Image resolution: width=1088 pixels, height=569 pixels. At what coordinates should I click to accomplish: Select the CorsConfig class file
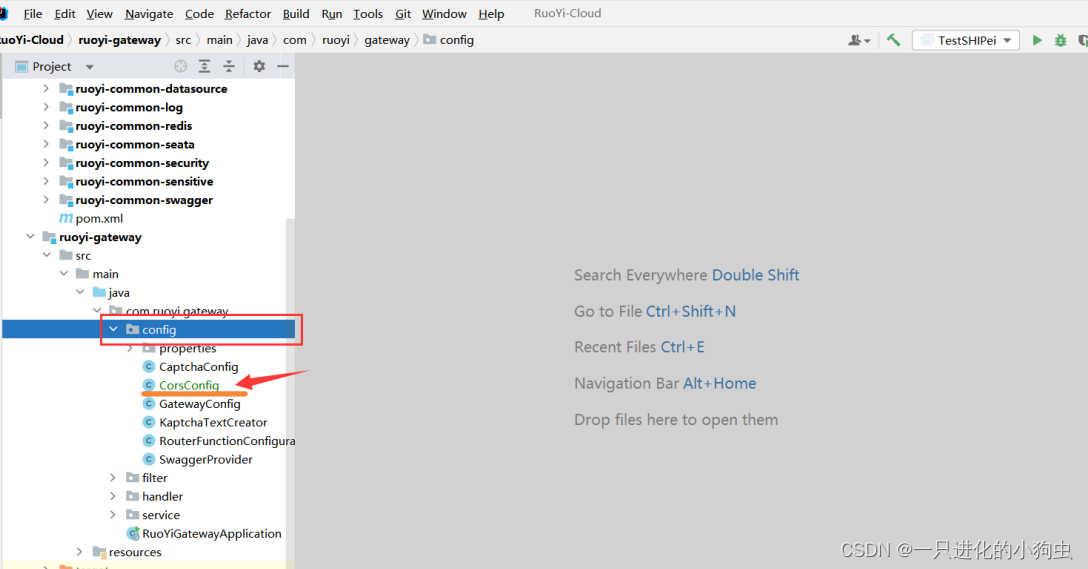click(189, 385)
